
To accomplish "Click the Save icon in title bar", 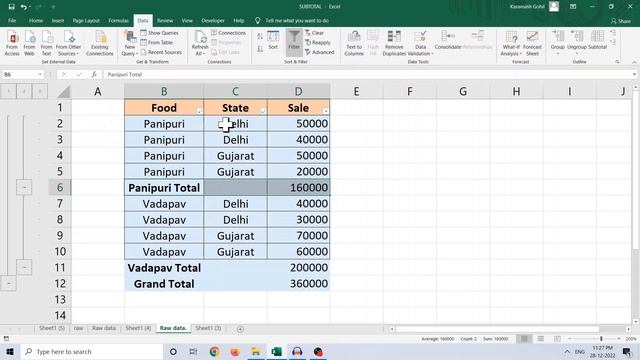I will (11, 7).
